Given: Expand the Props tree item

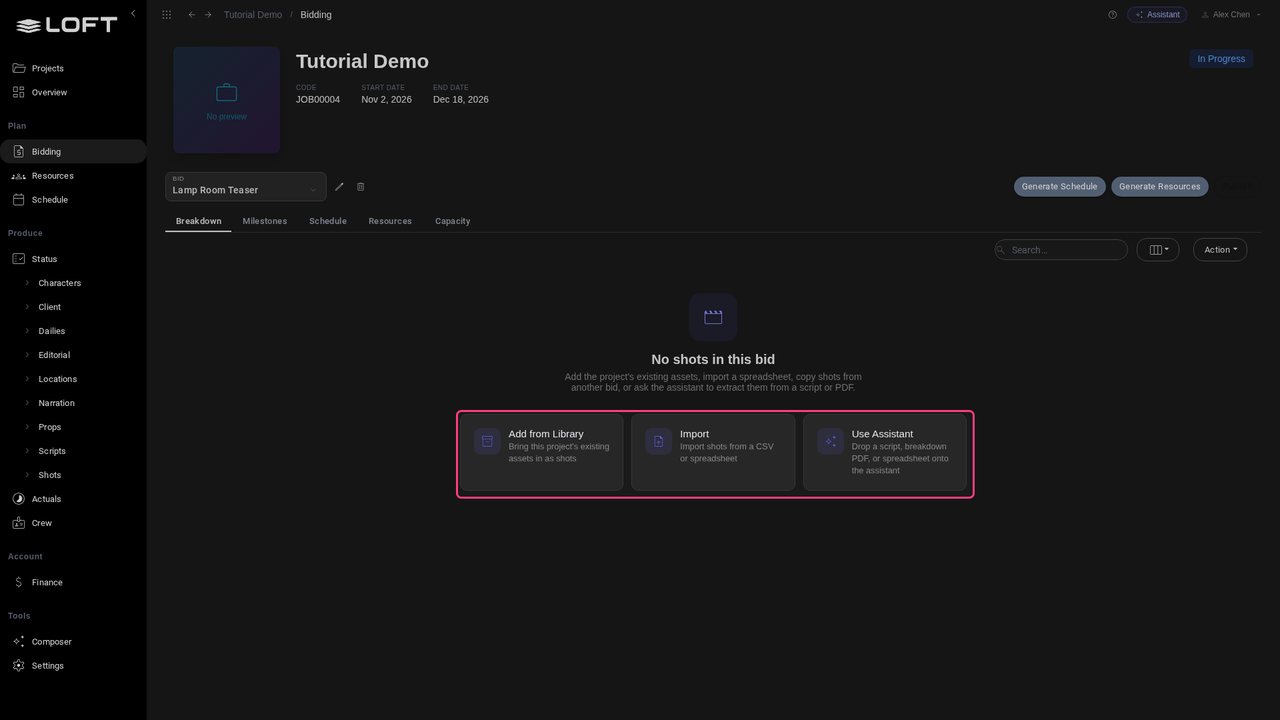Looking at the screenshot, I should 28,427.
